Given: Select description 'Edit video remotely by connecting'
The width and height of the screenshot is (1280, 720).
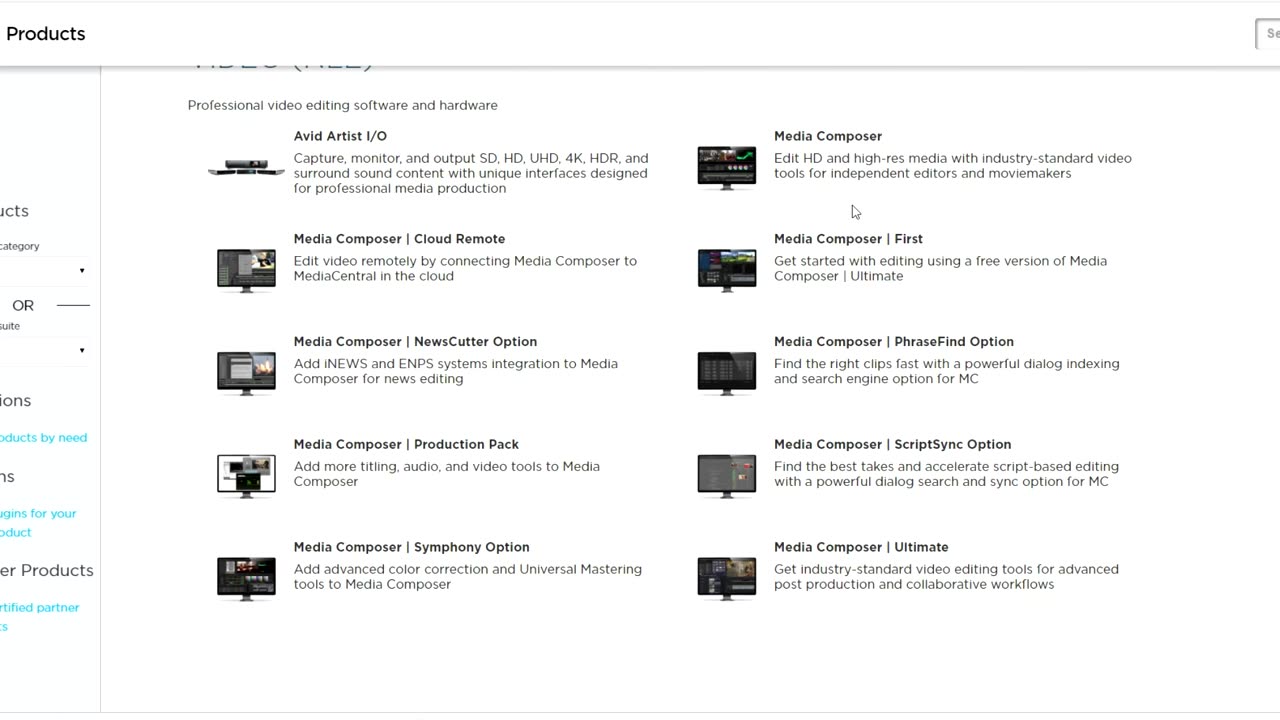Looking at the screenshot, I should tap(465, 268).
